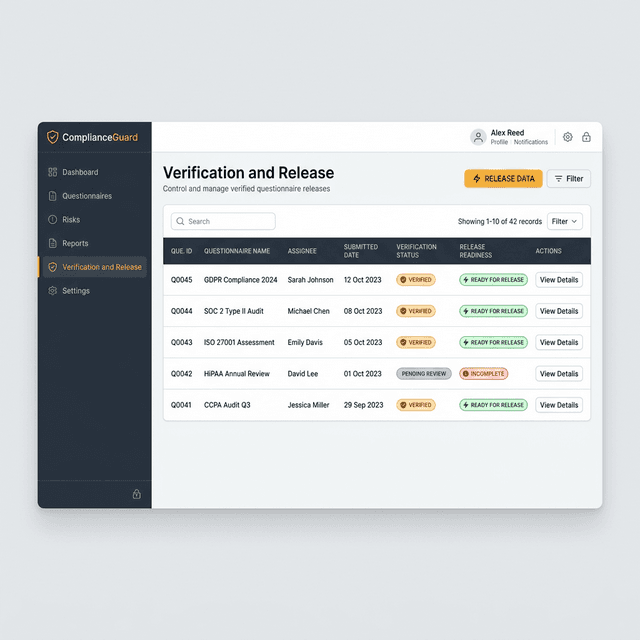Click the magnifier icon in search box
Viewport: 640px width, 640px height.
coord(180,221)
